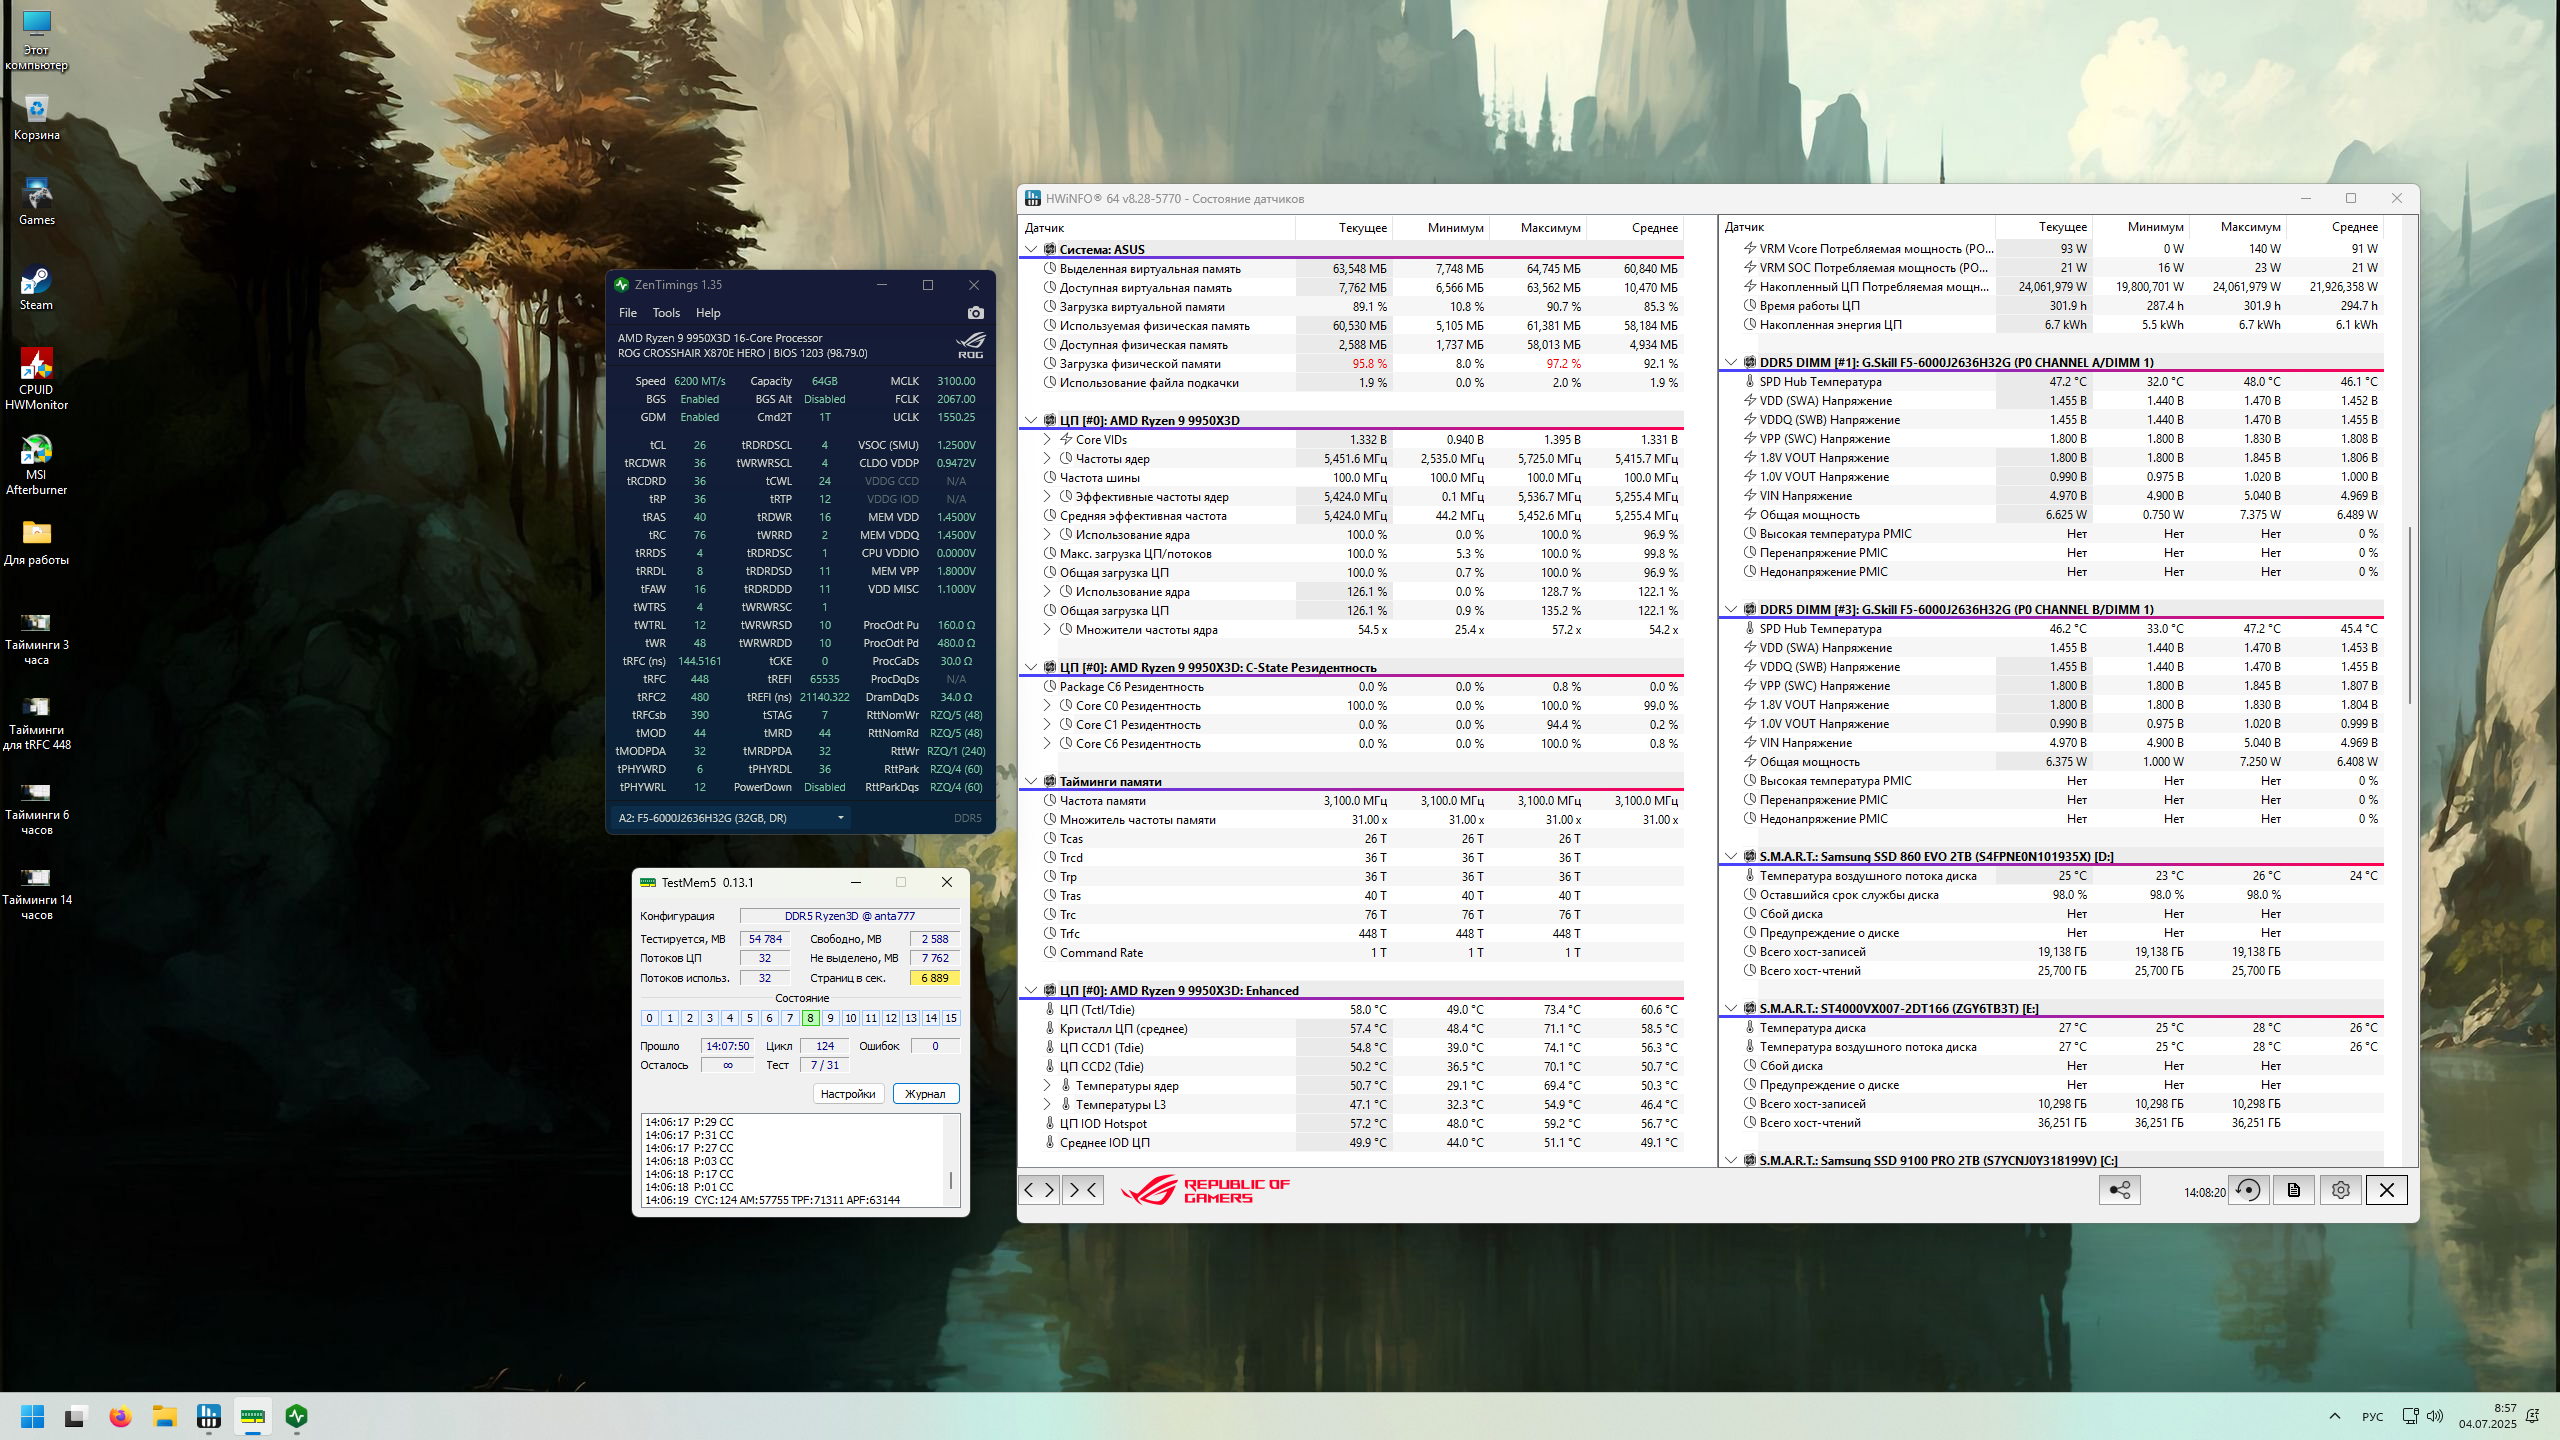Collapse the Тайминги памяти sensor group
Image resolution: width=2560 pixels, height=1440 pixels.
tap(1031, 781)
